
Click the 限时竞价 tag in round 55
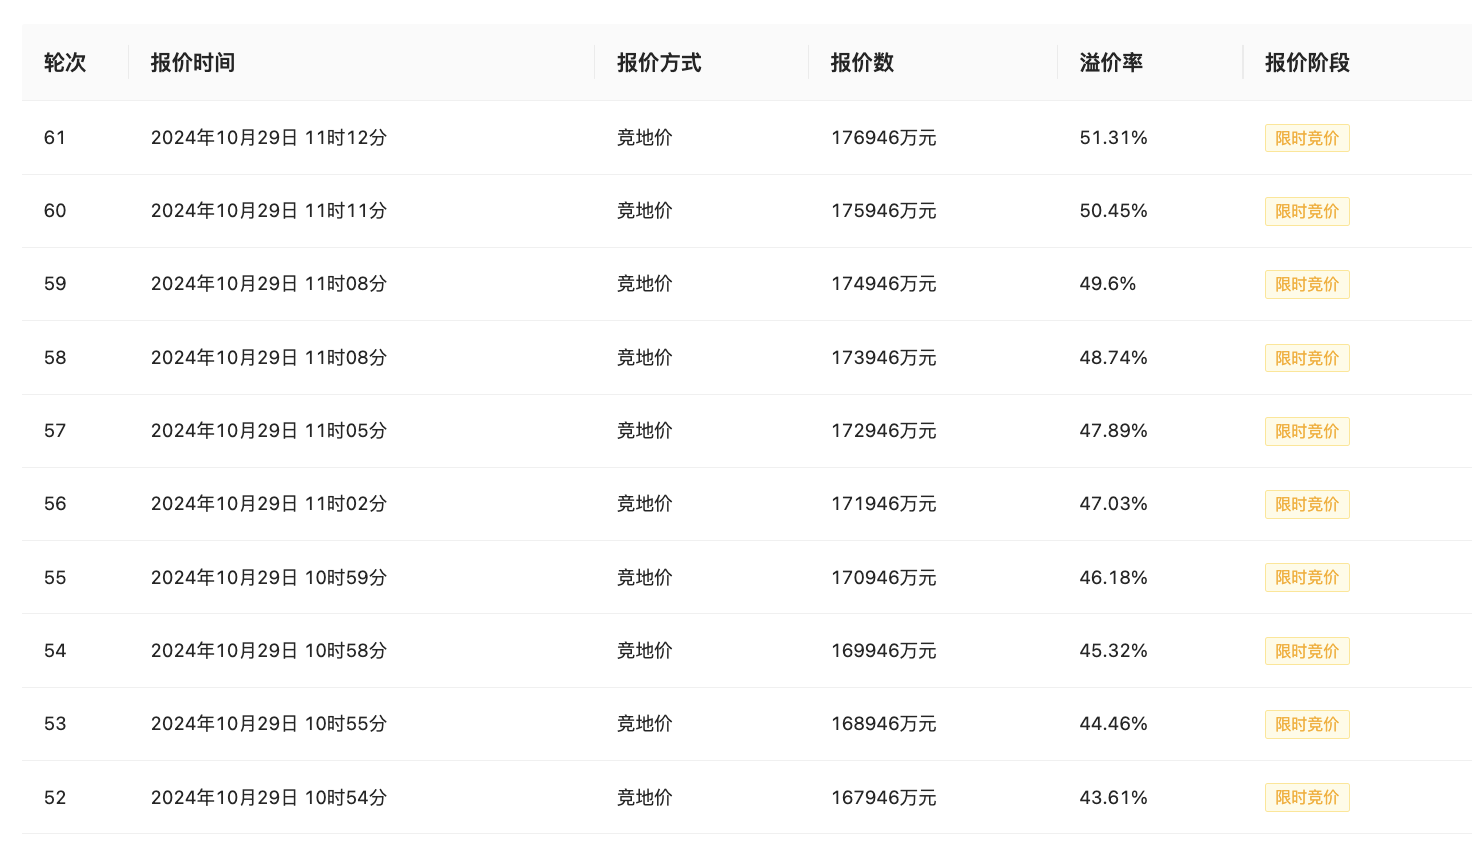[x=1306, y=578]
